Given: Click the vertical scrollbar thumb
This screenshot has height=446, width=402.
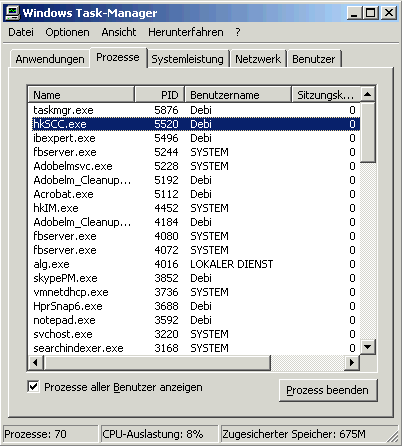Looking at the screenshot, I should [x=368, y=133].
